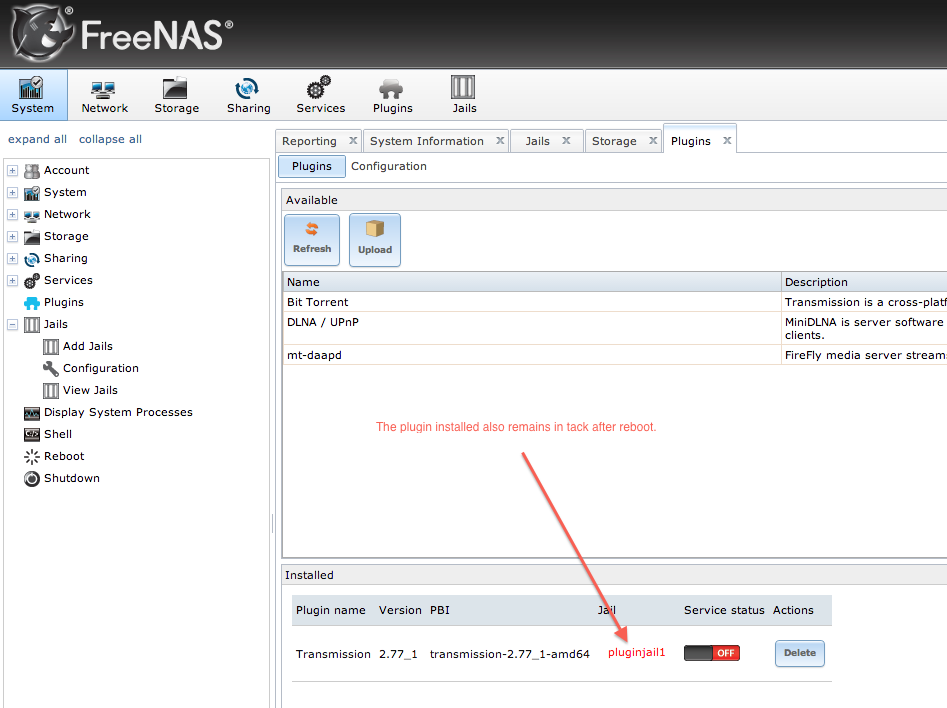Delete the Transmission plugin
947x708 pixels.
click(x=800, y=653)
